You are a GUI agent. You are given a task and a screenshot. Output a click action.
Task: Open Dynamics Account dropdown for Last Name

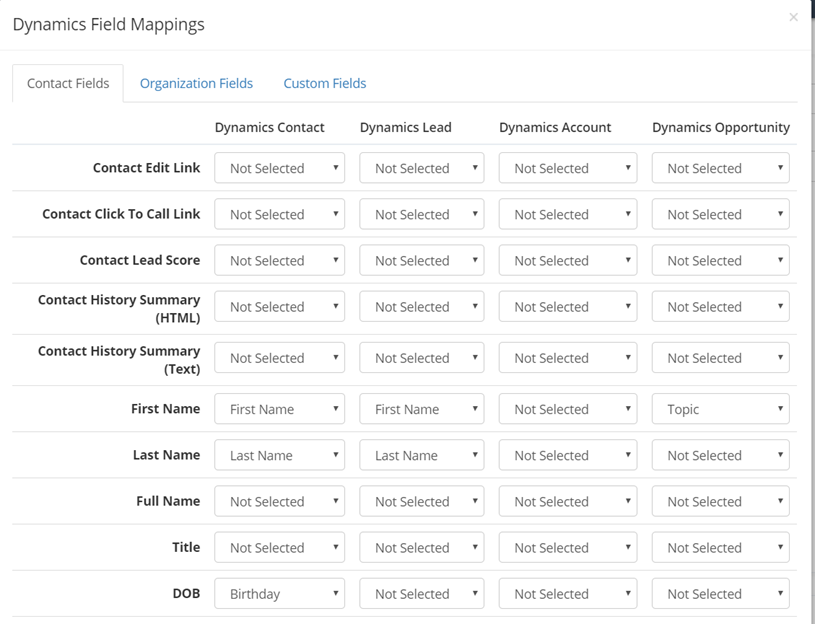(x=568, y=455)
